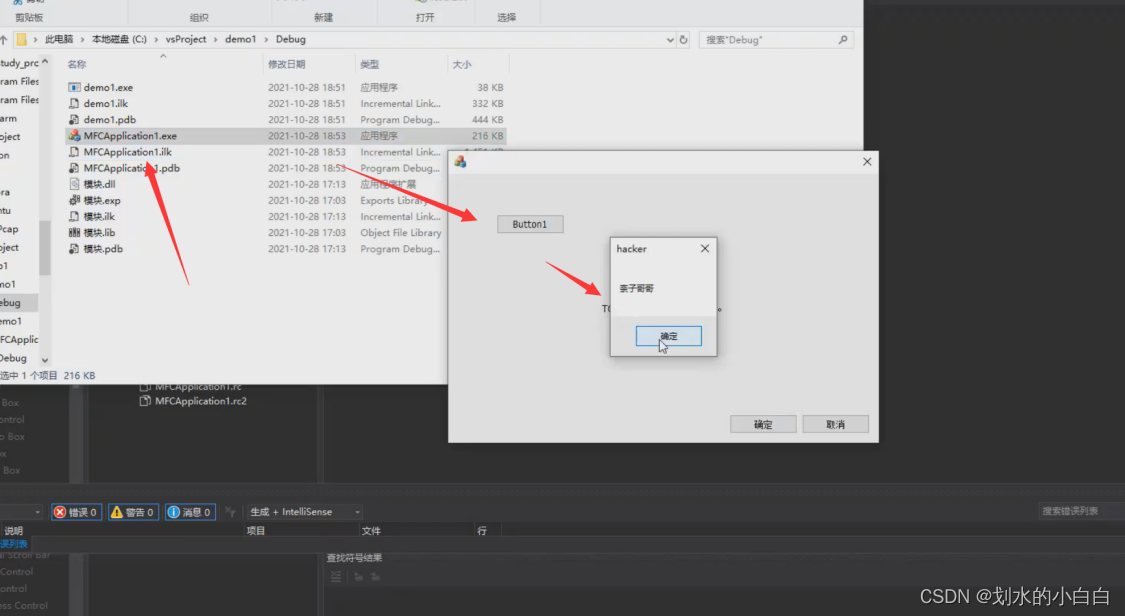Image resolution: width=1125 pixels, height=616 pixels.
Task: Expand the chevron after demo1 in the path
Action: pyautogui.click(x=266, y=39)
